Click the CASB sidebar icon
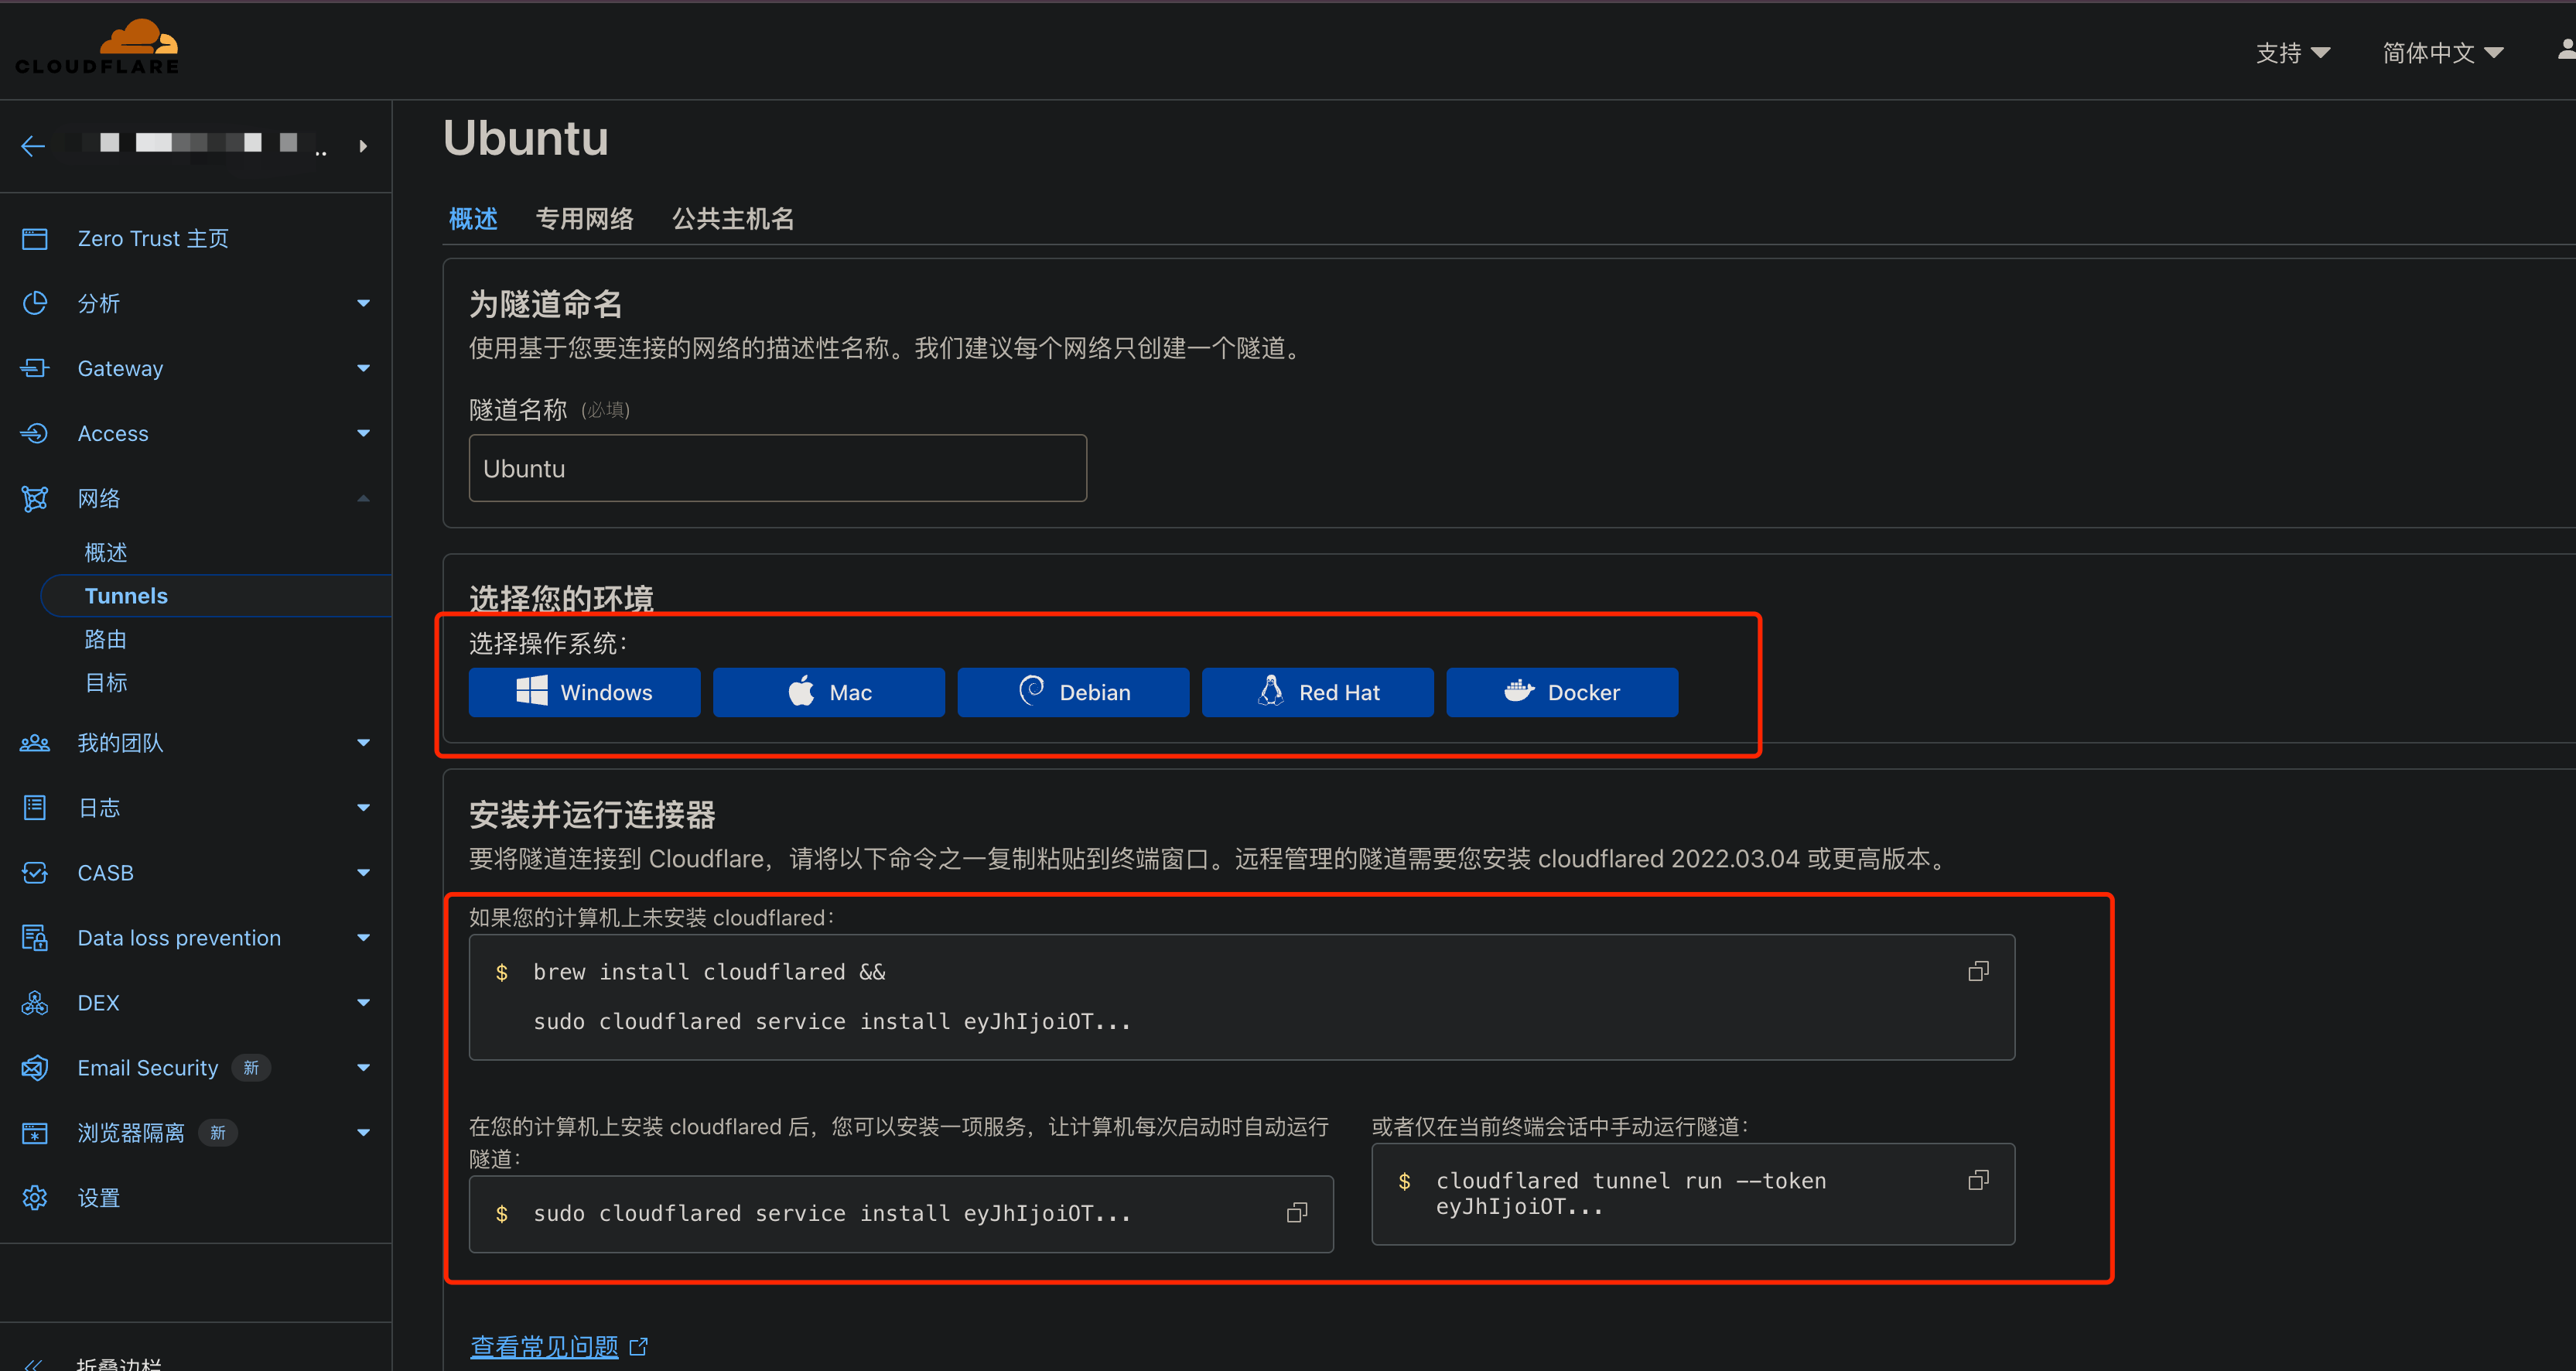The height and width of the screenshot is (1371, 2576). point(35,873)
